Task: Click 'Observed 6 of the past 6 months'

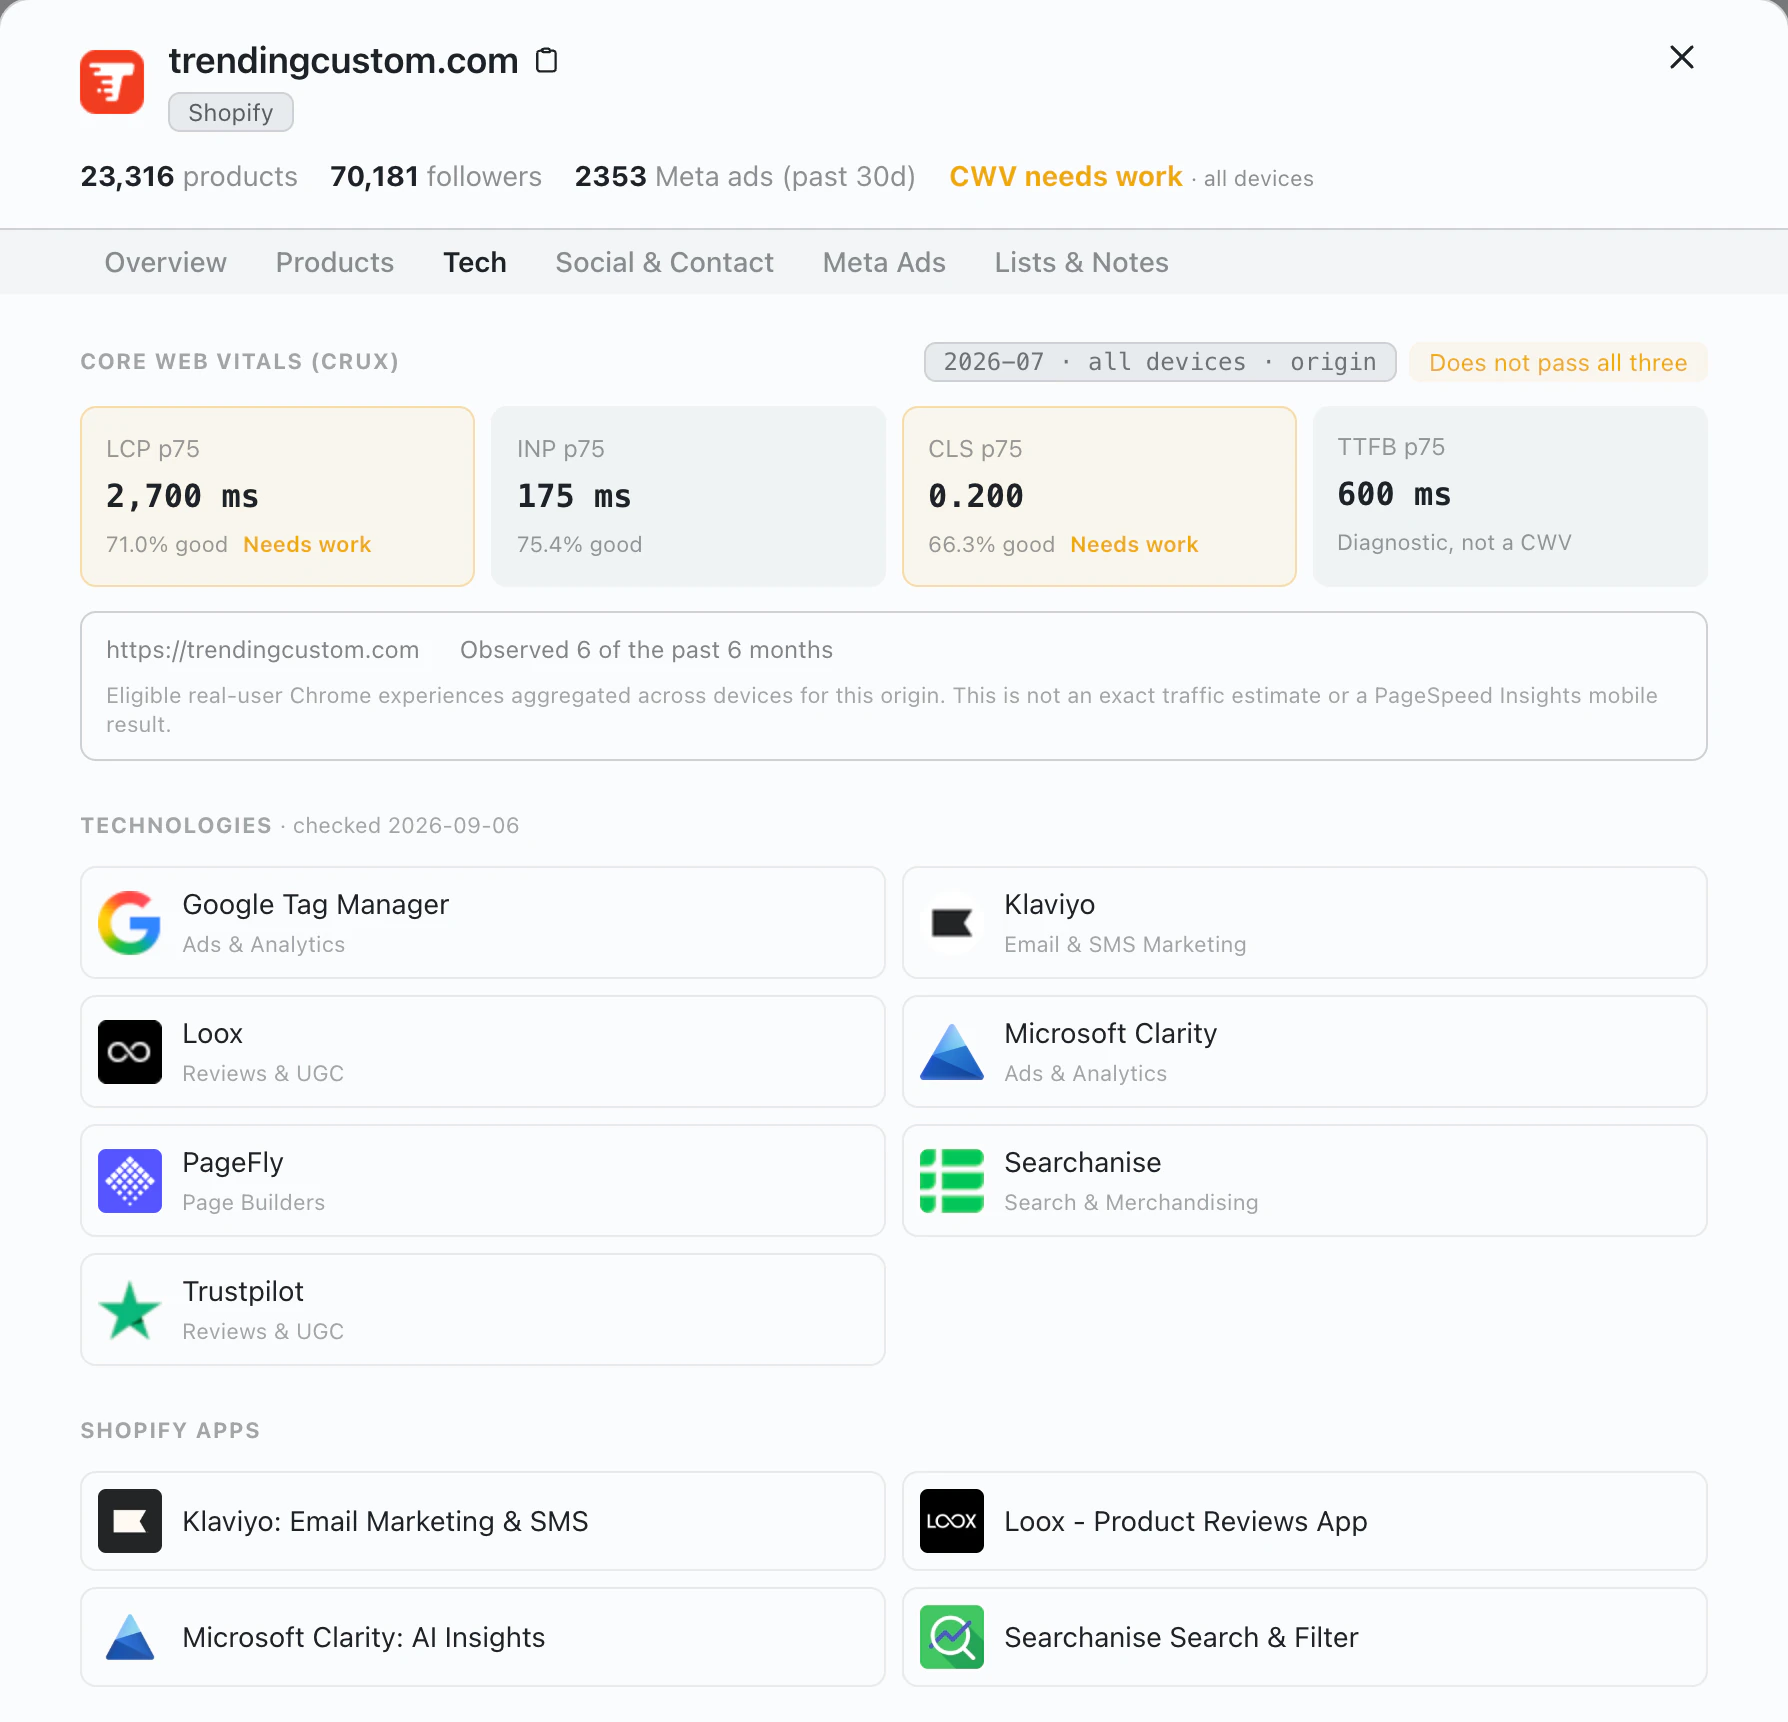Action: pos(647,650)
